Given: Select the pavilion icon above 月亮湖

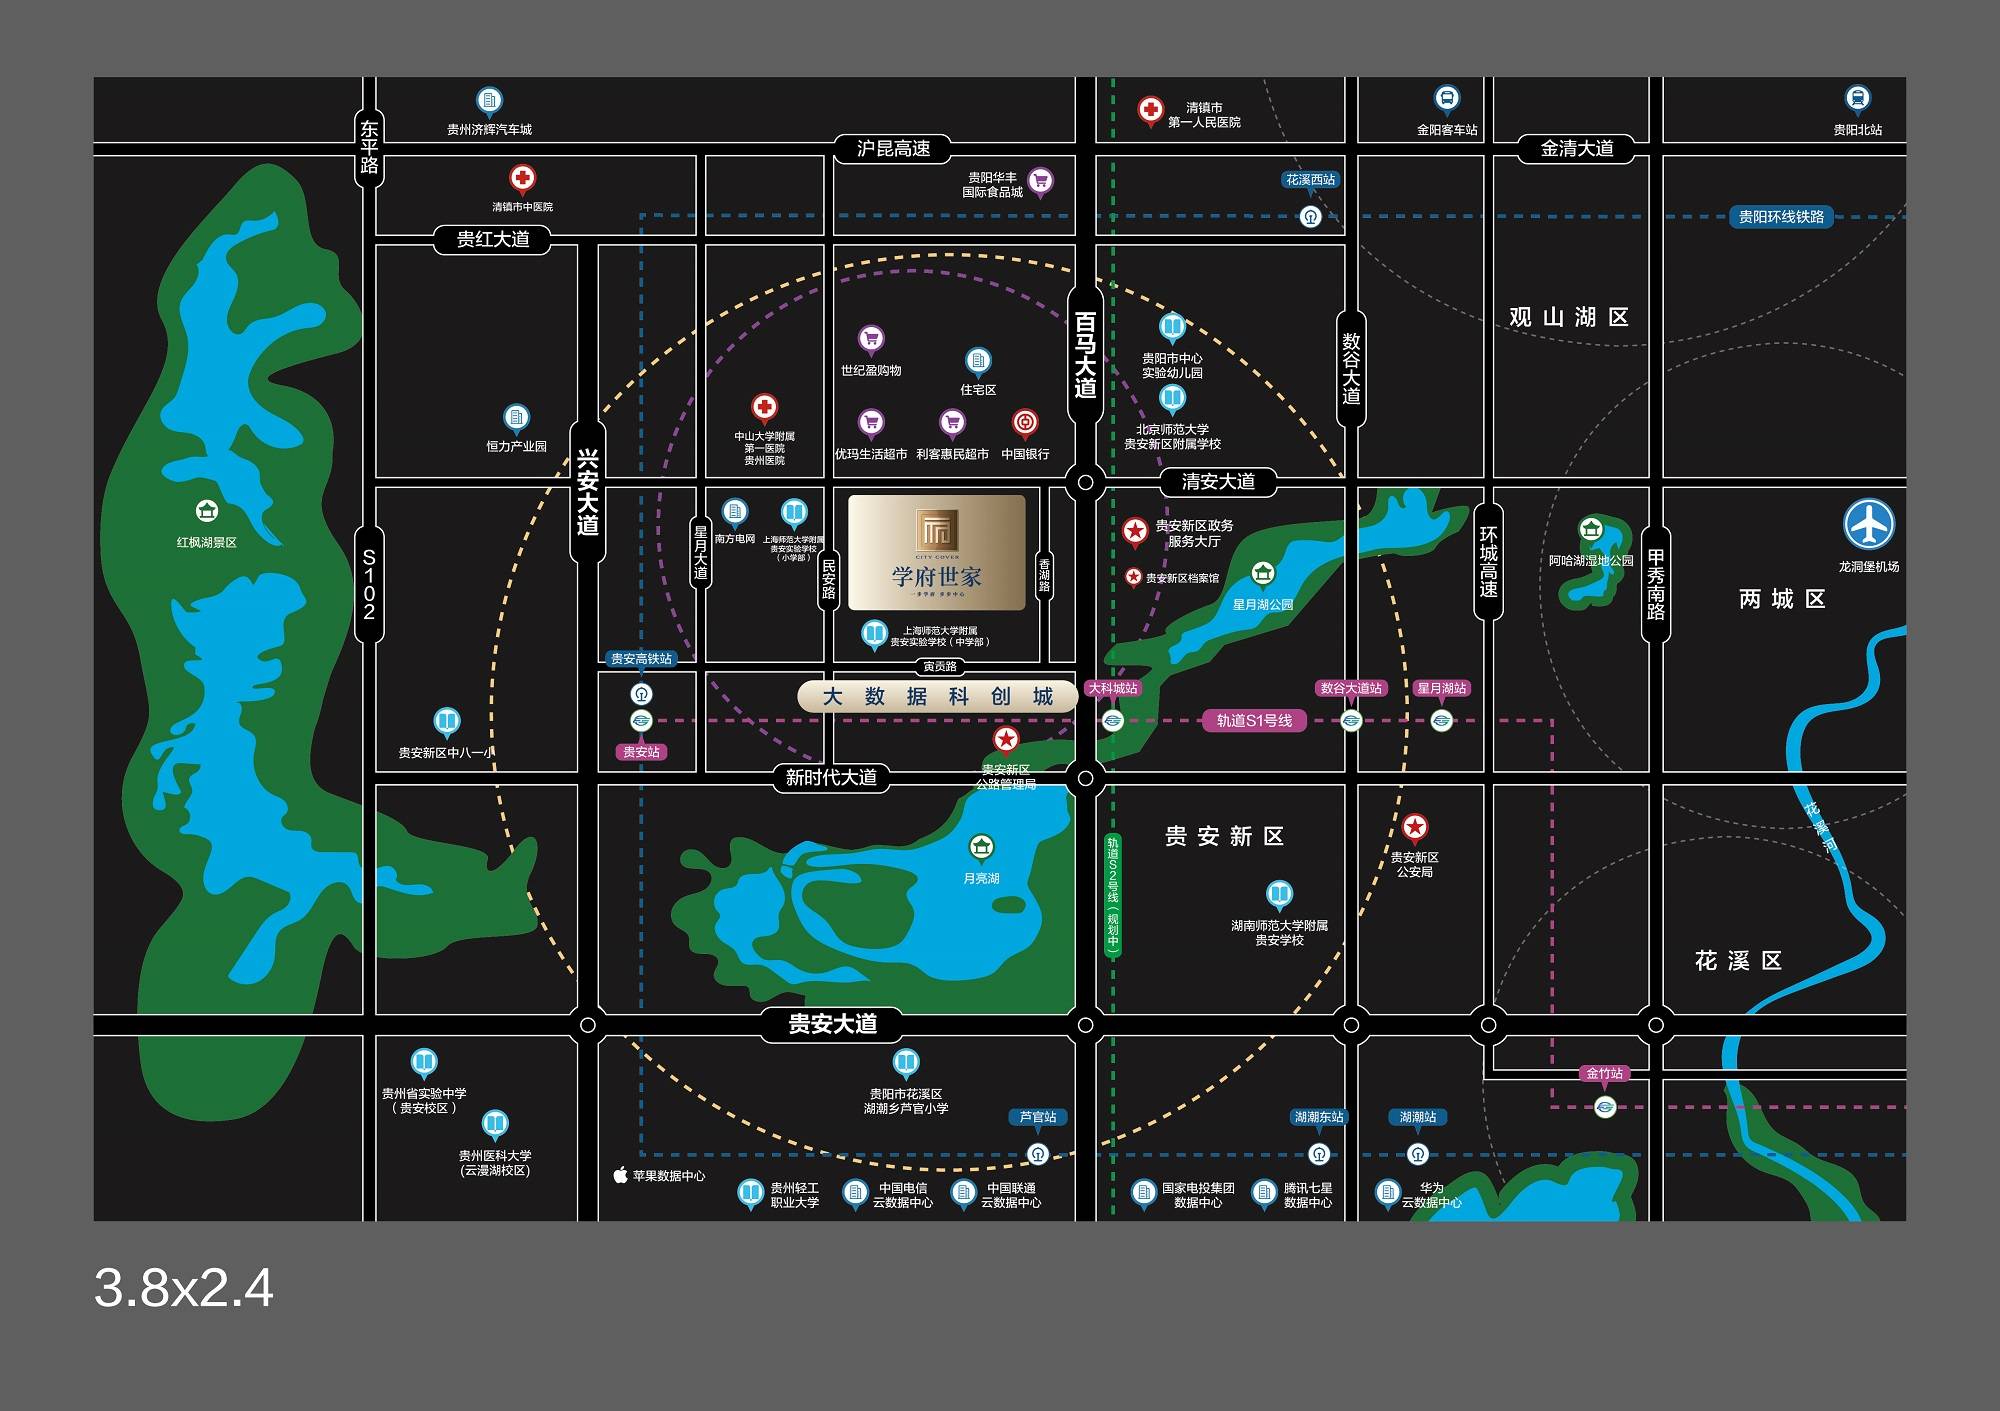Looking at the screenshot, I should click(x=981, y=847).
